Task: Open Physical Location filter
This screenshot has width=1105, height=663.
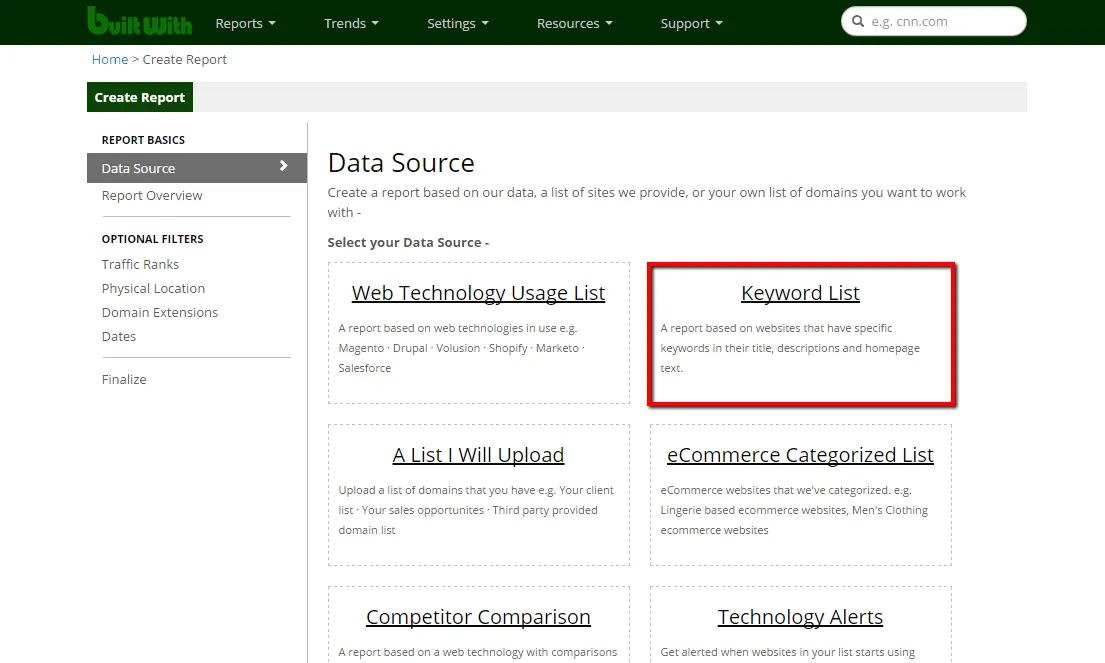Action: click(x=153, y=288)
